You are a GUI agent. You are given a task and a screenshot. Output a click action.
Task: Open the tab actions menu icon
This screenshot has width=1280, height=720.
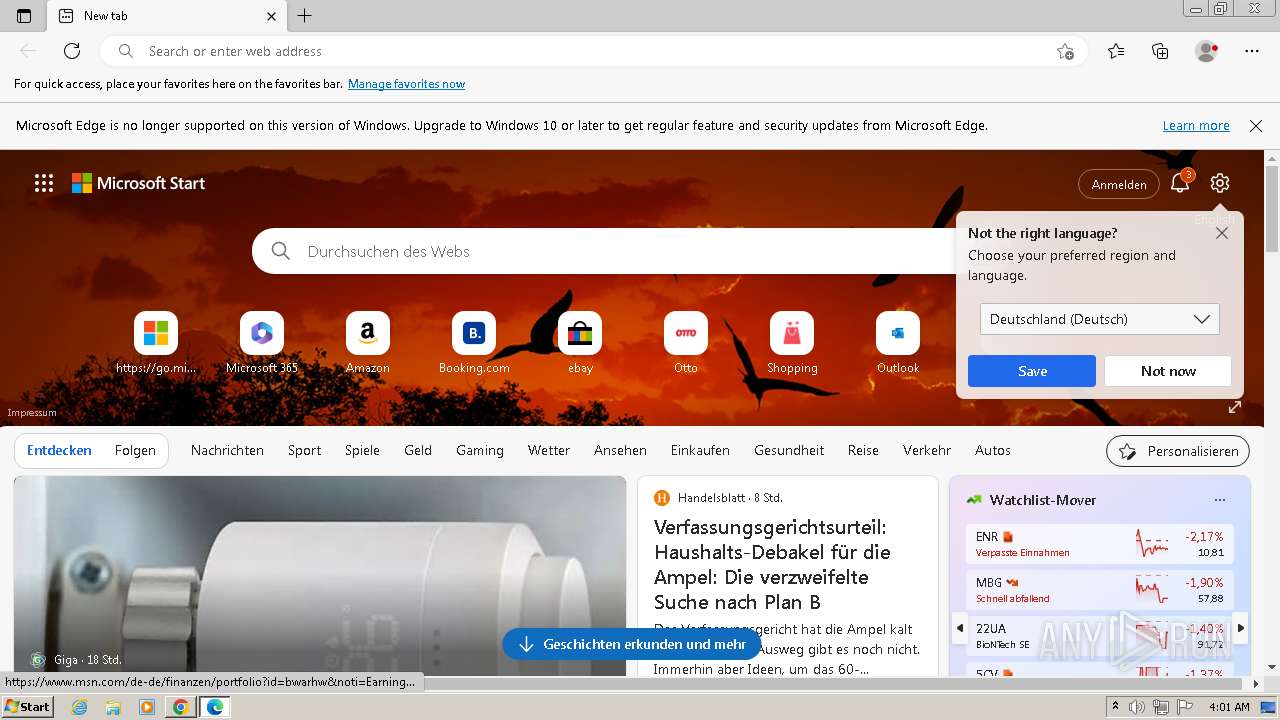(24, 16)
